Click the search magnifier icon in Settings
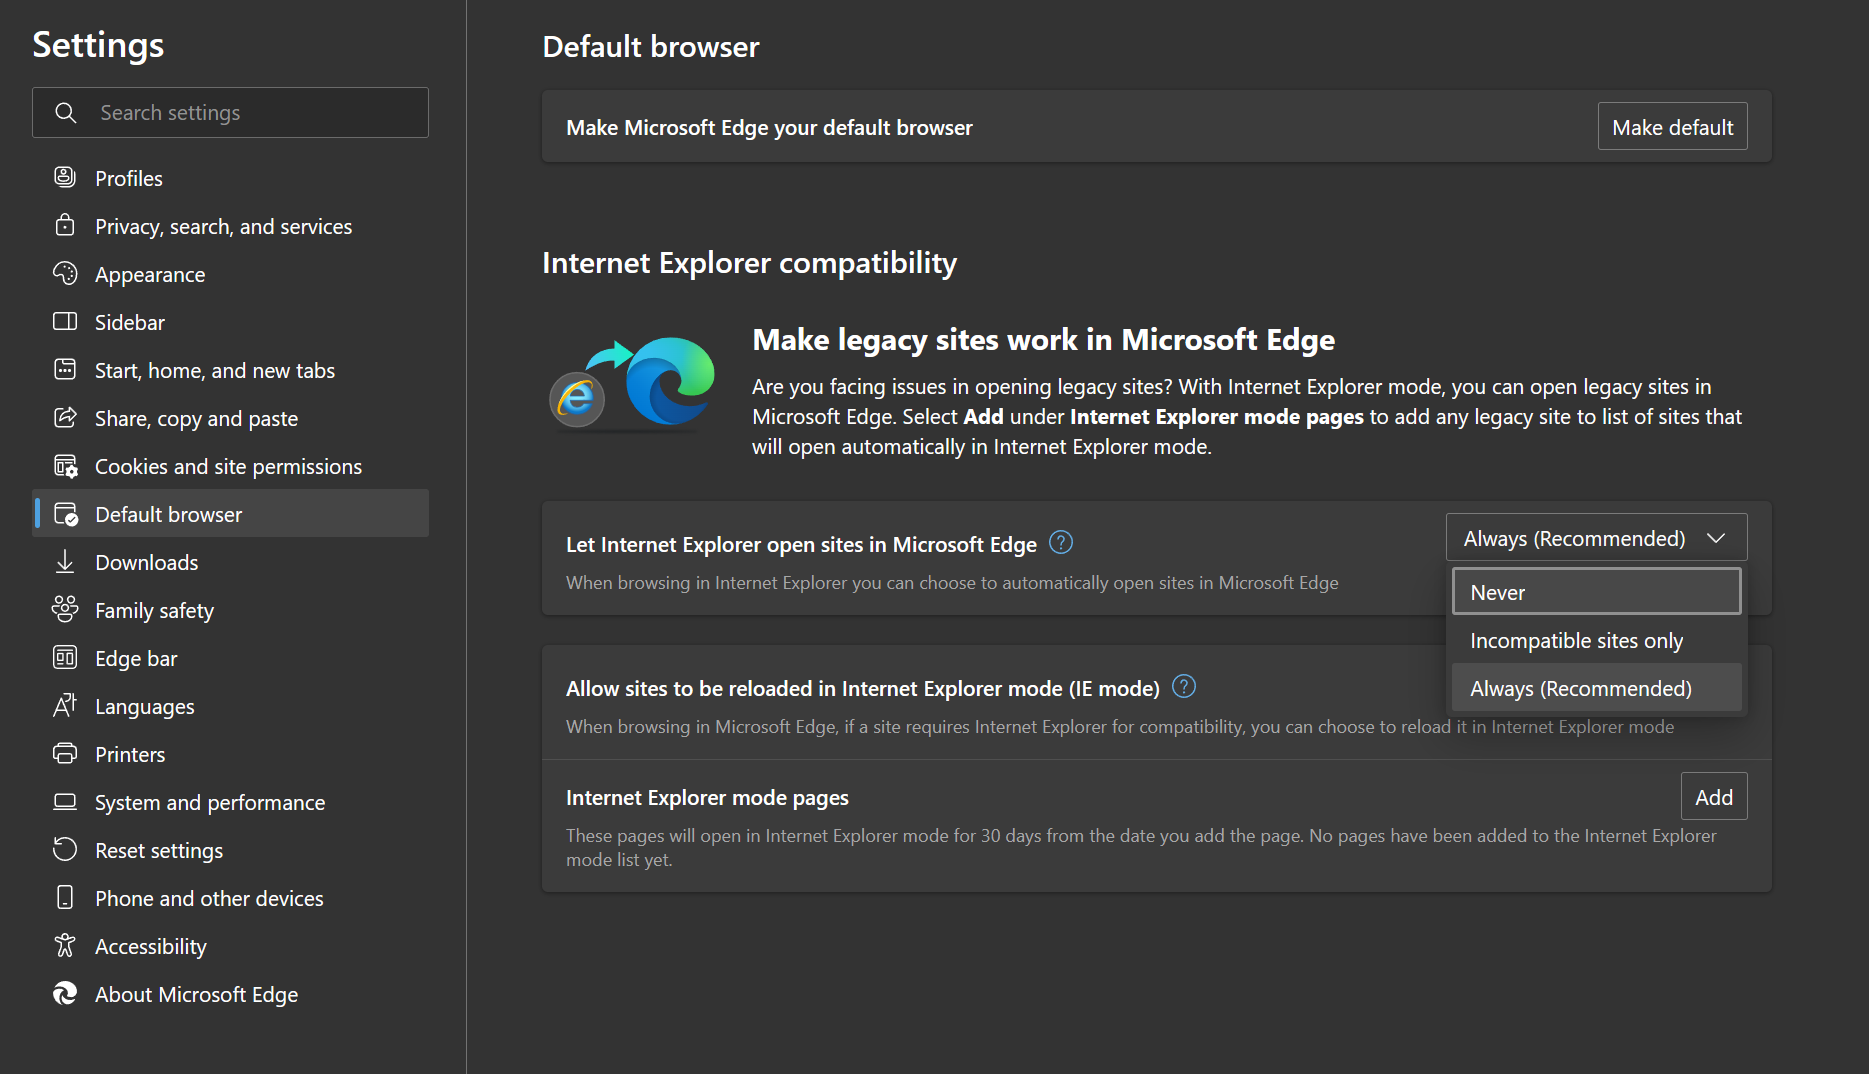This screenshot has width=1869, height=1074. [66, 113]
